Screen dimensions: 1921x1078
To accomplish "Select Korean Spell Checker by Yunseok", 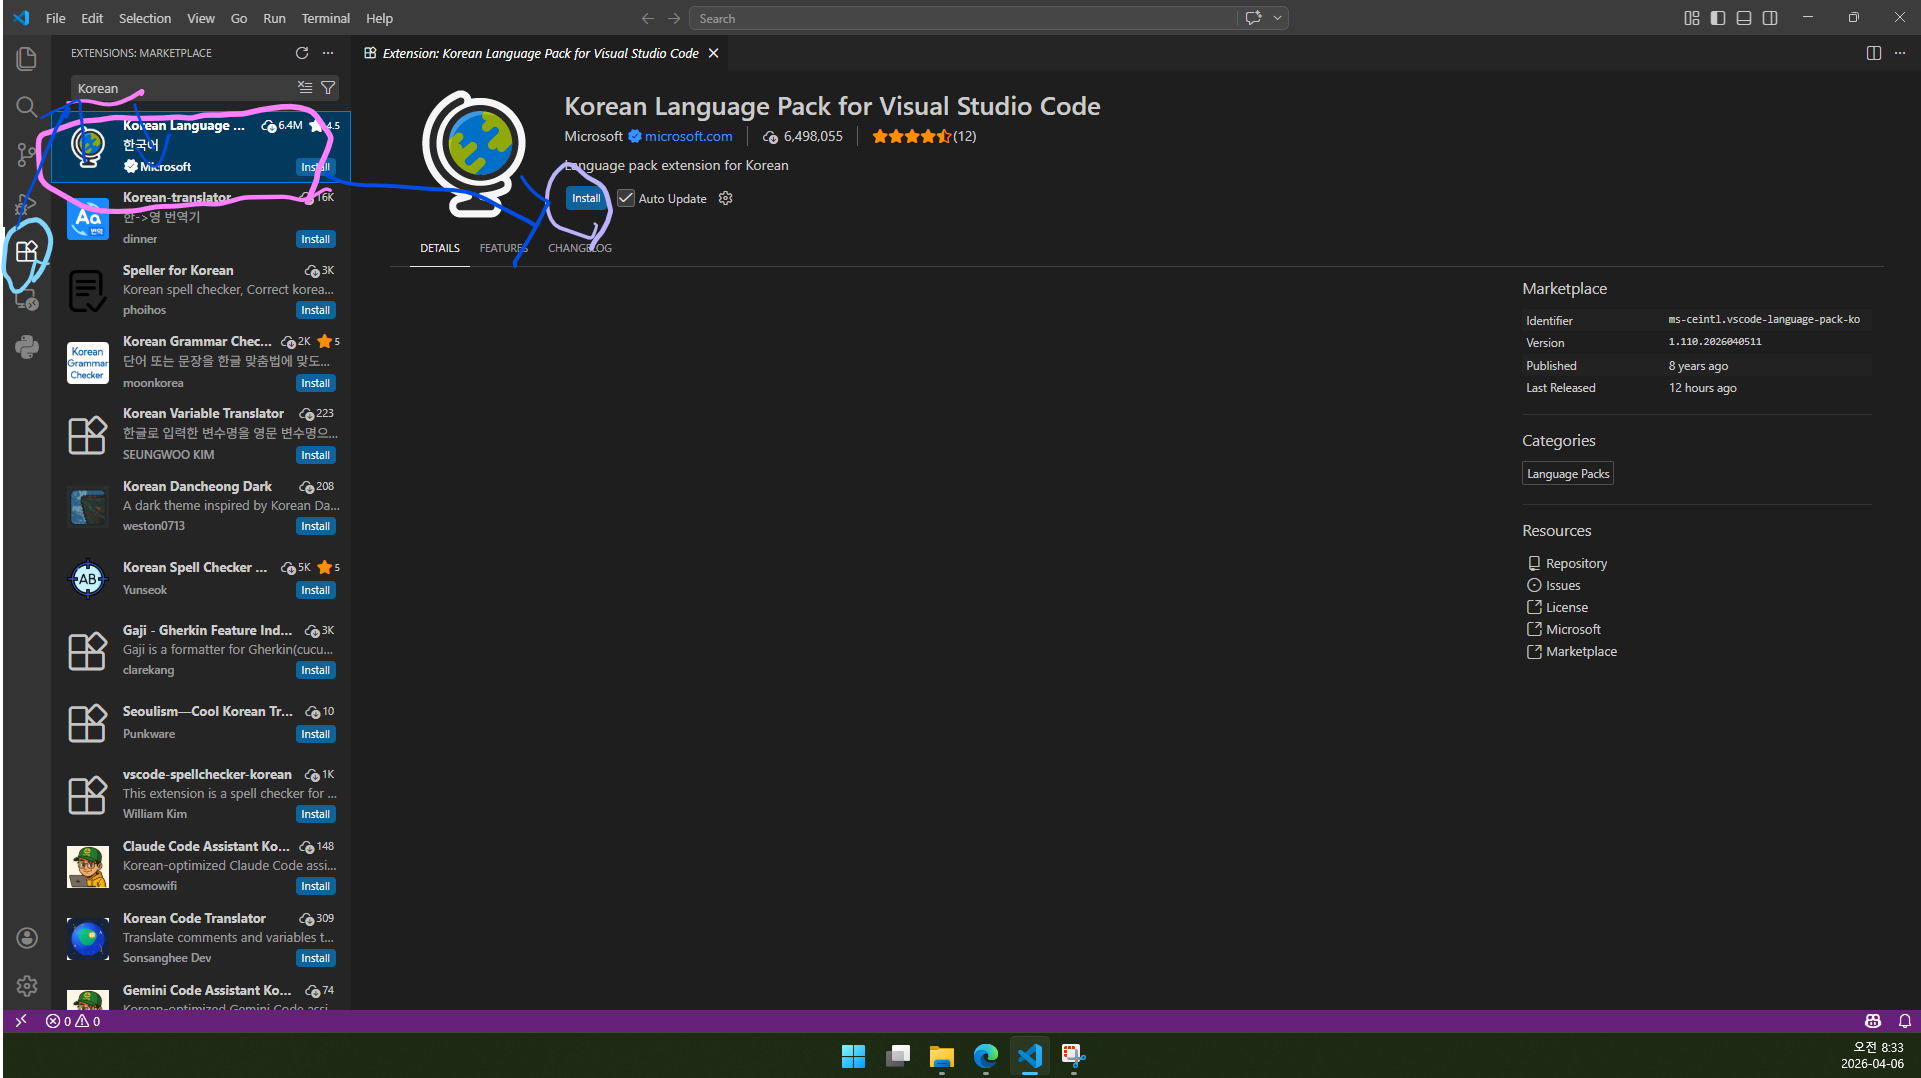I will [201, 579].
